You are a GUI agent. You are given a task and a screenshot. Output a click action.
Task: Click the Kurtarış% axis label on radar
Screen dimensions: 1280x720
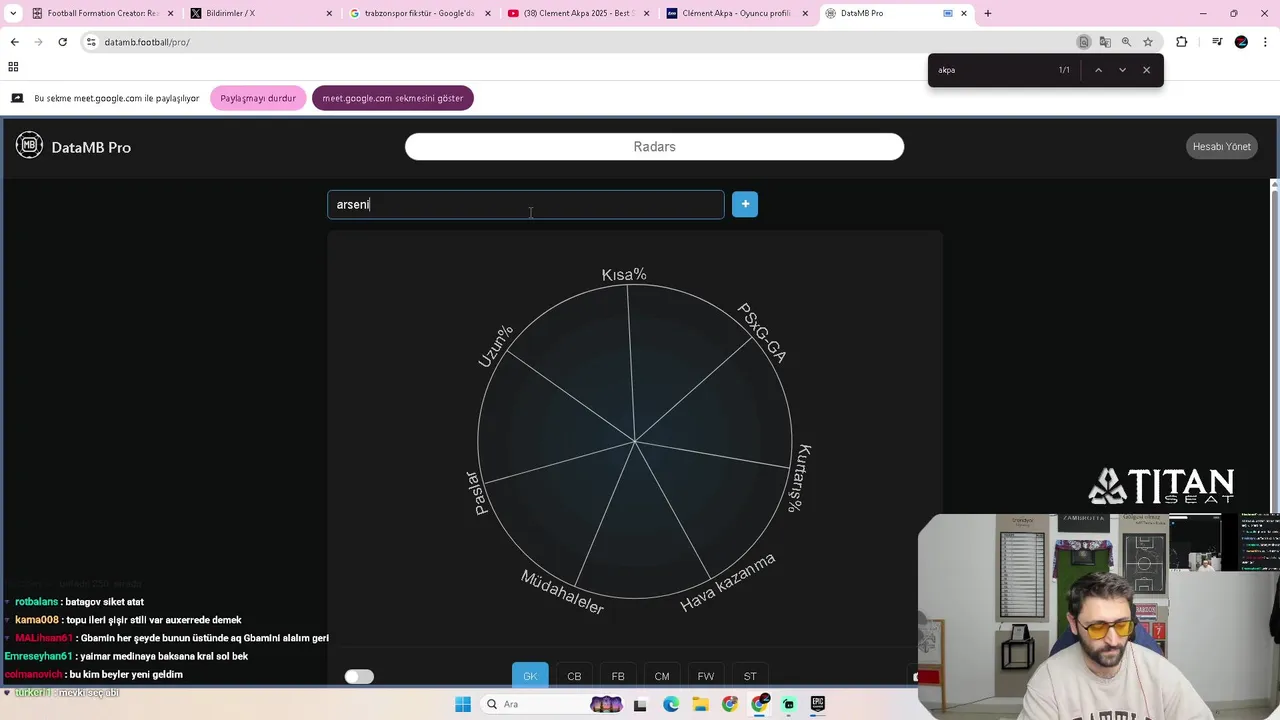click(799, 478)
